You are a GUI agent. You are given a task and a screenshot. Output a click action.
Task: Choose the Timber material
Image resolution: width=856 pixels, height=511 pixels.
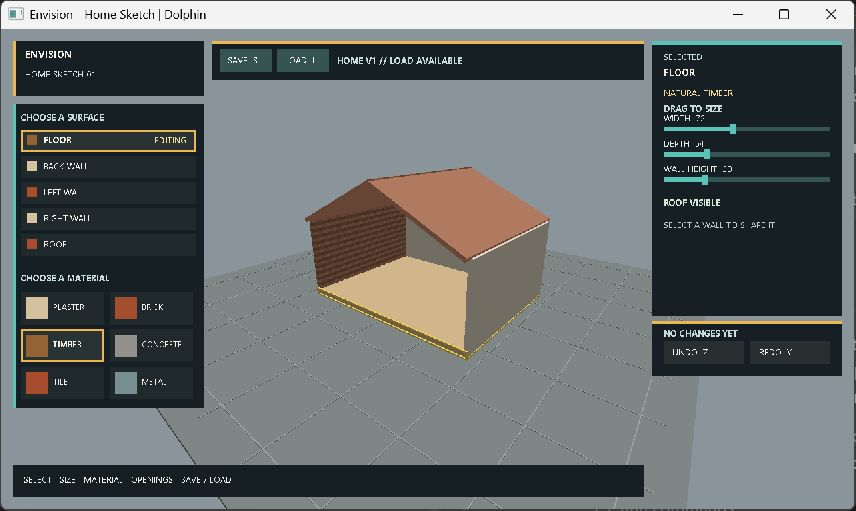[x=62, y=345]
